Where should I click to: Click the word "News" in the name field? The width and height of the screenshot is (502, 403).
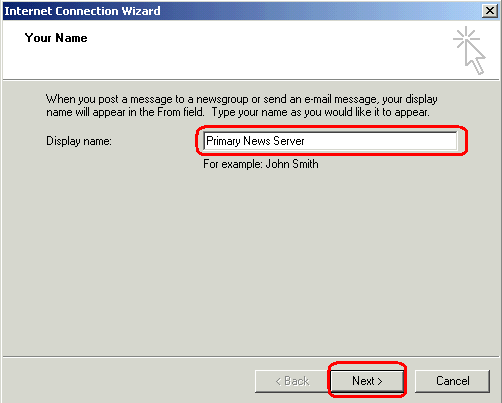click(x=257, y=141)
